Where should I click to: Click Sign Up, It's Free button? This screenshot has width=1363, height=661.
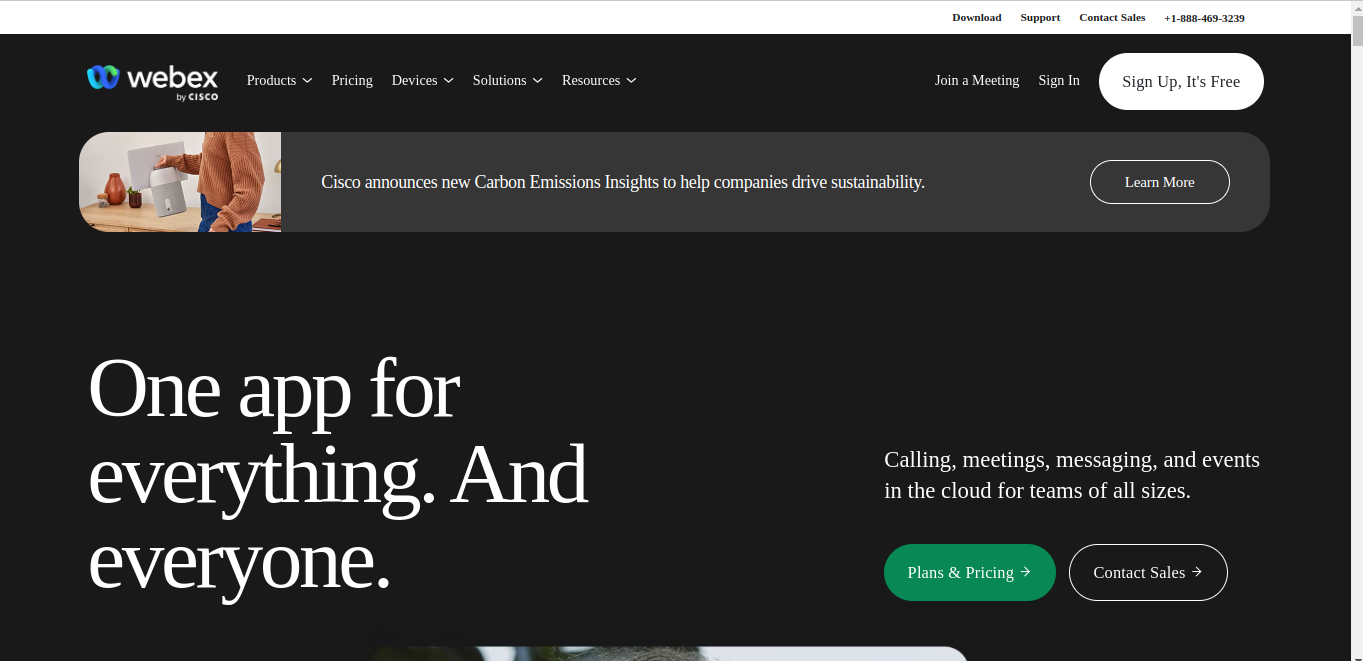tap(1181, 81)
